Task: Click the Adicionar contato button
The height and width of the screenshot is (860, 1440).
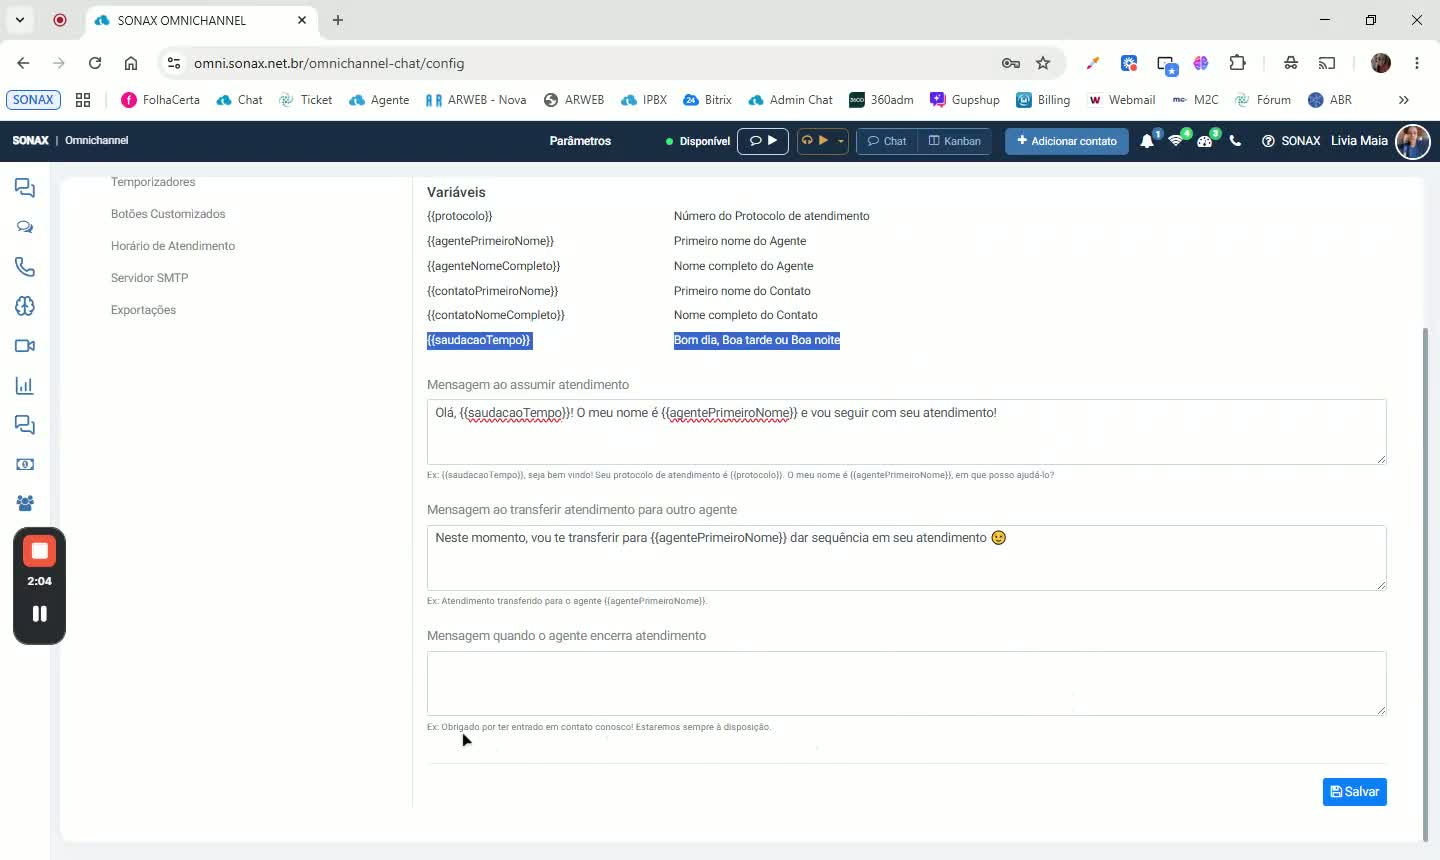Action: (x=1067, y=141)
